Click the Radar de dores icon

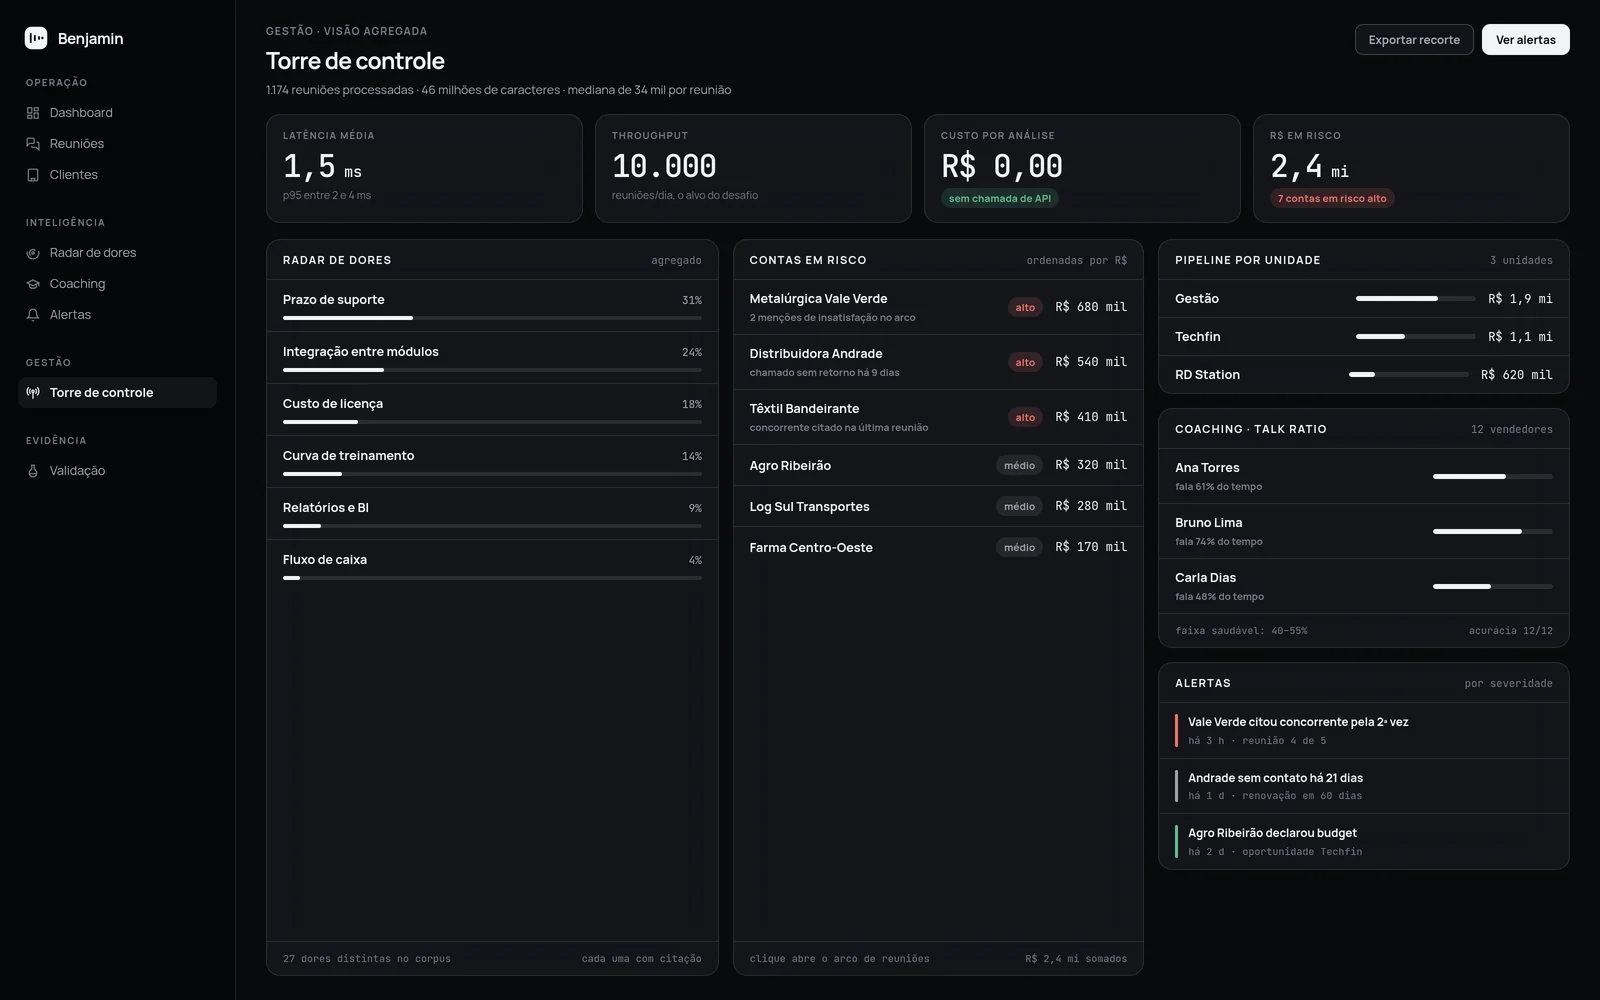(33, 253)
